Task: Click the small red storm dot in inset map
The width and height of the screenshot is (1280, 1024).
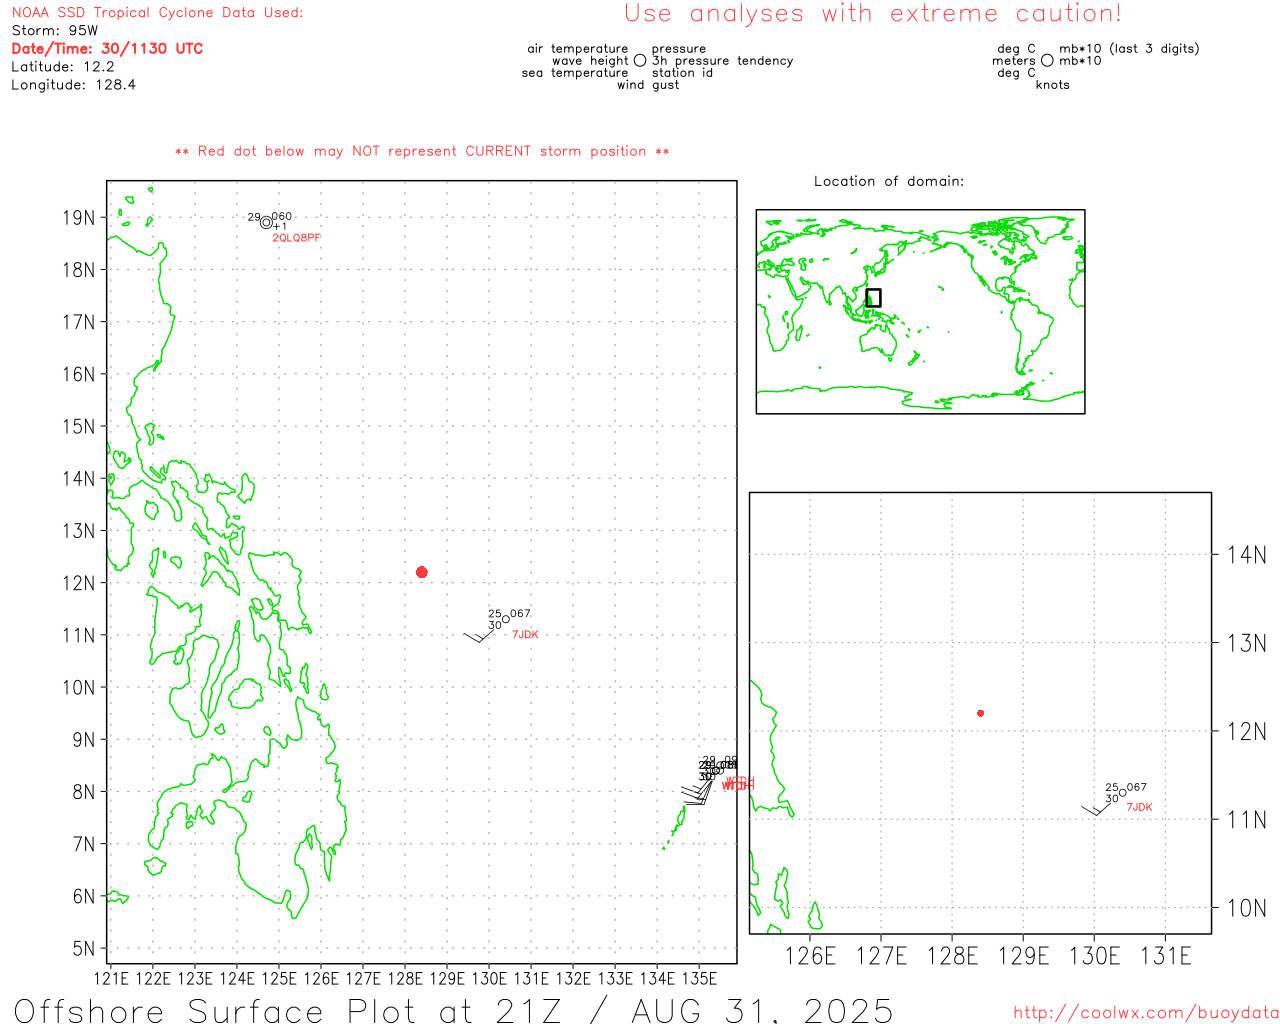Action: tap(980, 713)
